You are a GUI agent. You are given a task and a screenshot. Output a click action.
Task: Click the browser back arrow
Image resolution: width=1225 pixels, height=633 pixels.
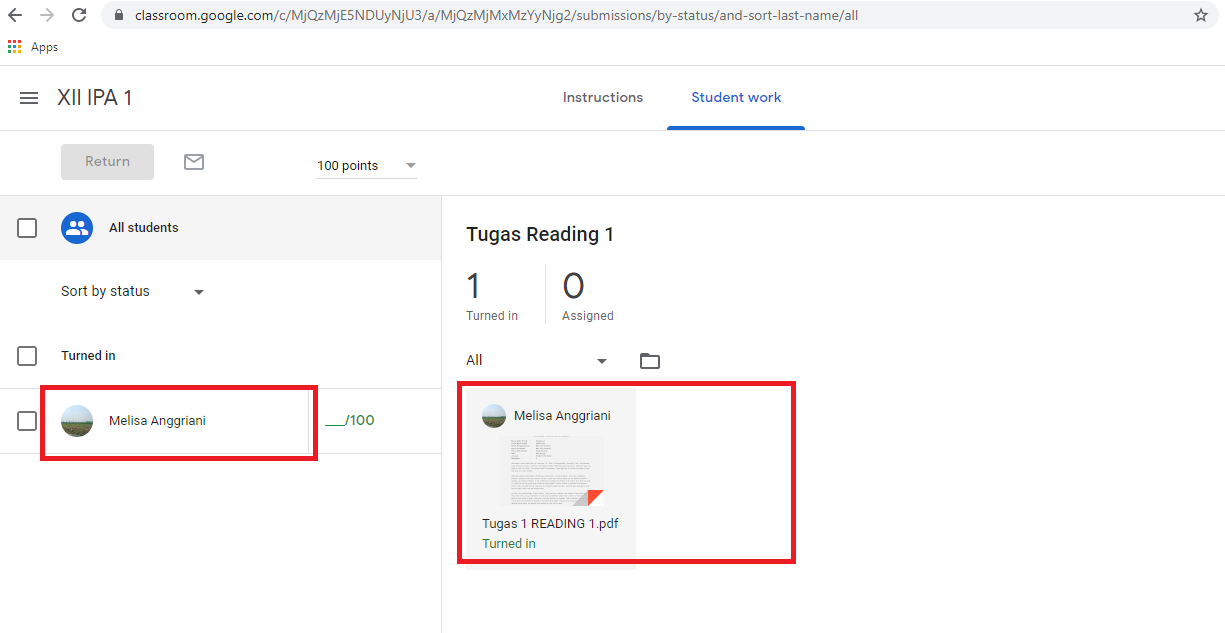pyautogui.click(x=16, y=16)
